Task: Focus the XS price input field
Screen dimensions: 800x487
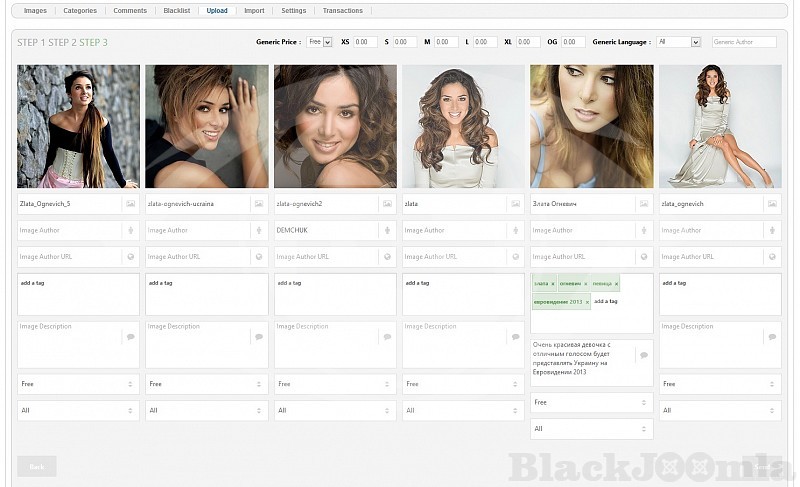Action: click(365, 42)
